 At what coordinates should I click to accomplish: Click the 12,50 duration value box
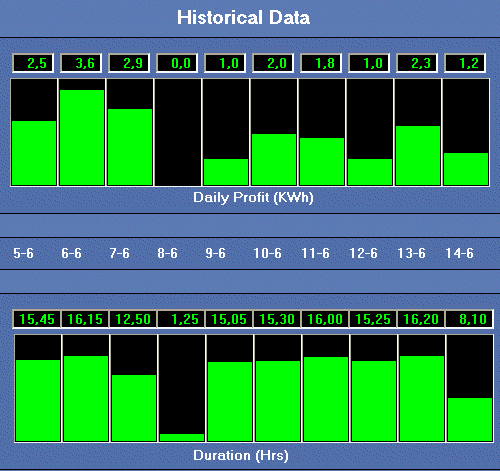(x=133, y=319)
